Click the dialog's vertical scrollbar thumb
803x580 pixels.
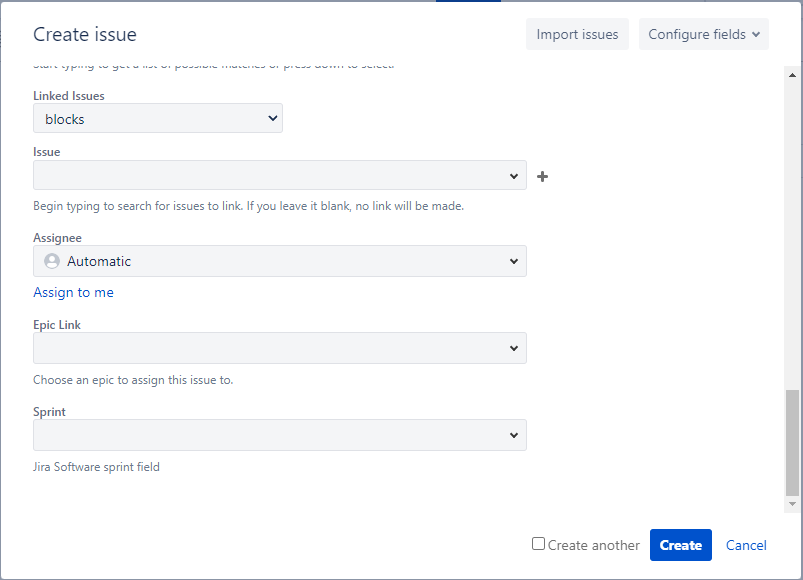[792, 443]
